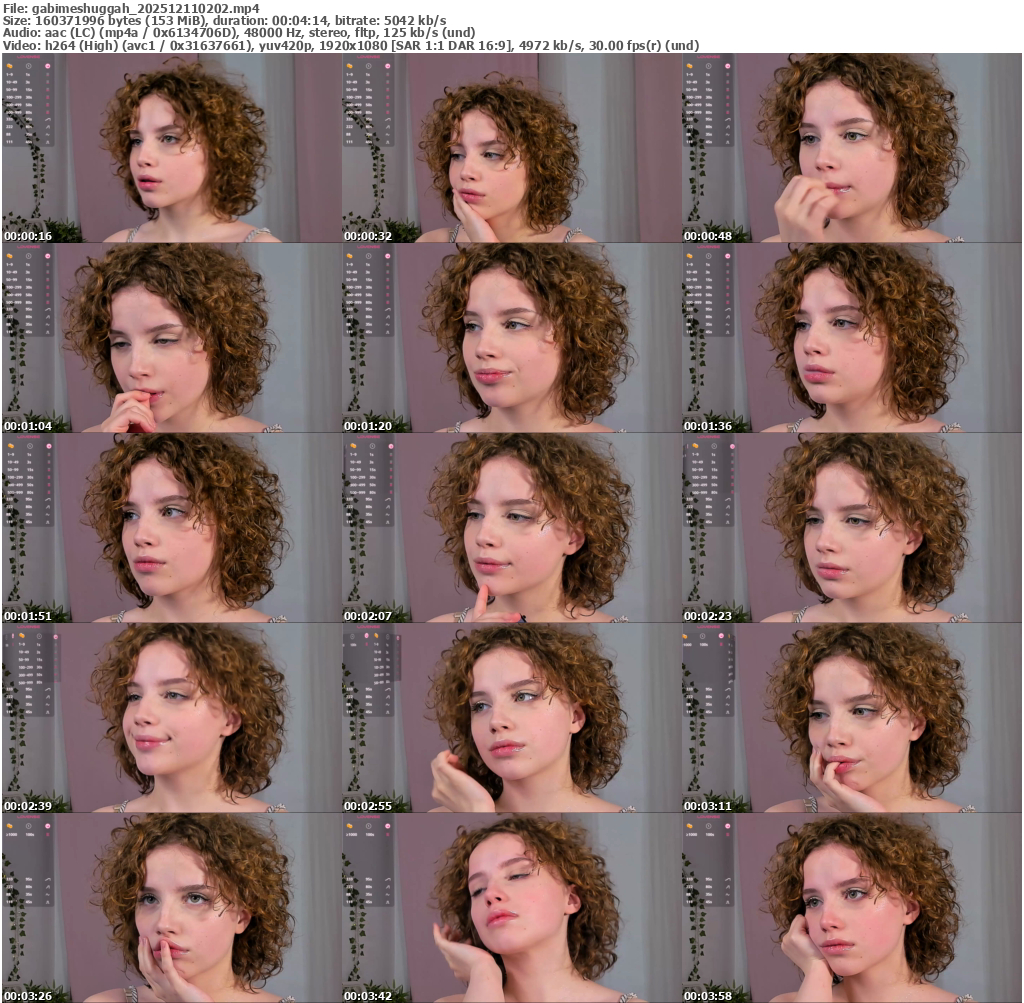The image size is (1024, 1003).
Task: Open the thumbnail frame at 00:00:16
Action: tap(172, 148)
